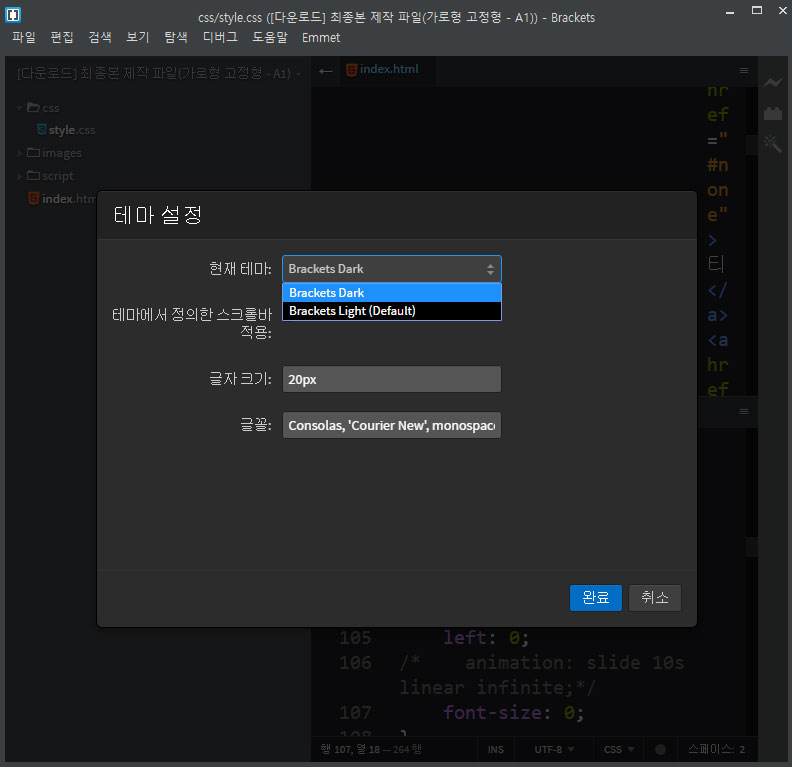Open the Extension Manager brick icon
Viewport: 792px width, 767px height.
772,113
